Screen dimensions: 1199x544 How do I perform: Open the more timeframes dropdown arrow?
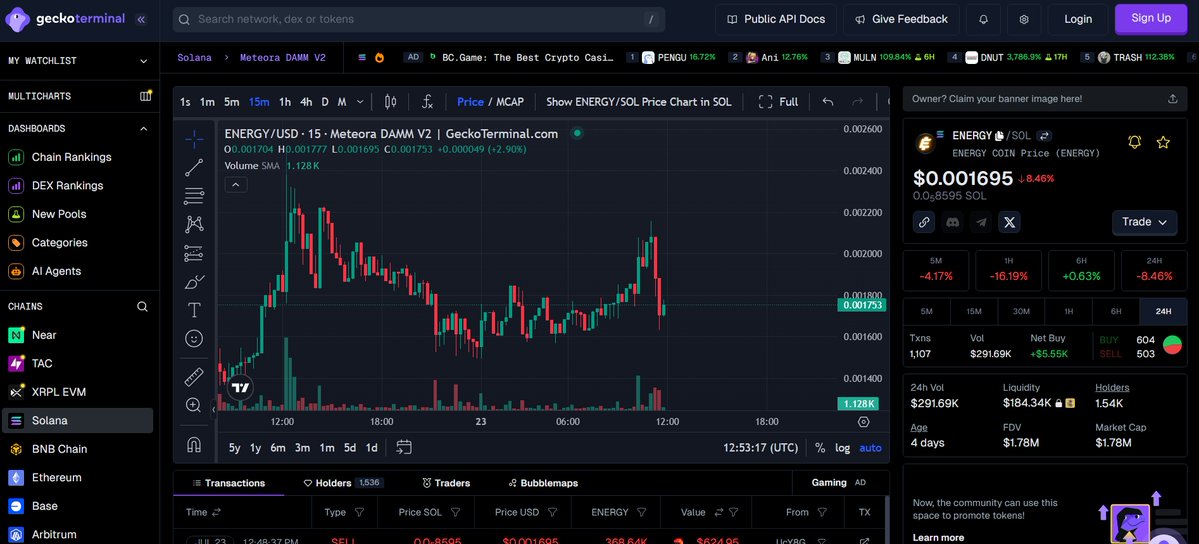(x=360, y=102)
